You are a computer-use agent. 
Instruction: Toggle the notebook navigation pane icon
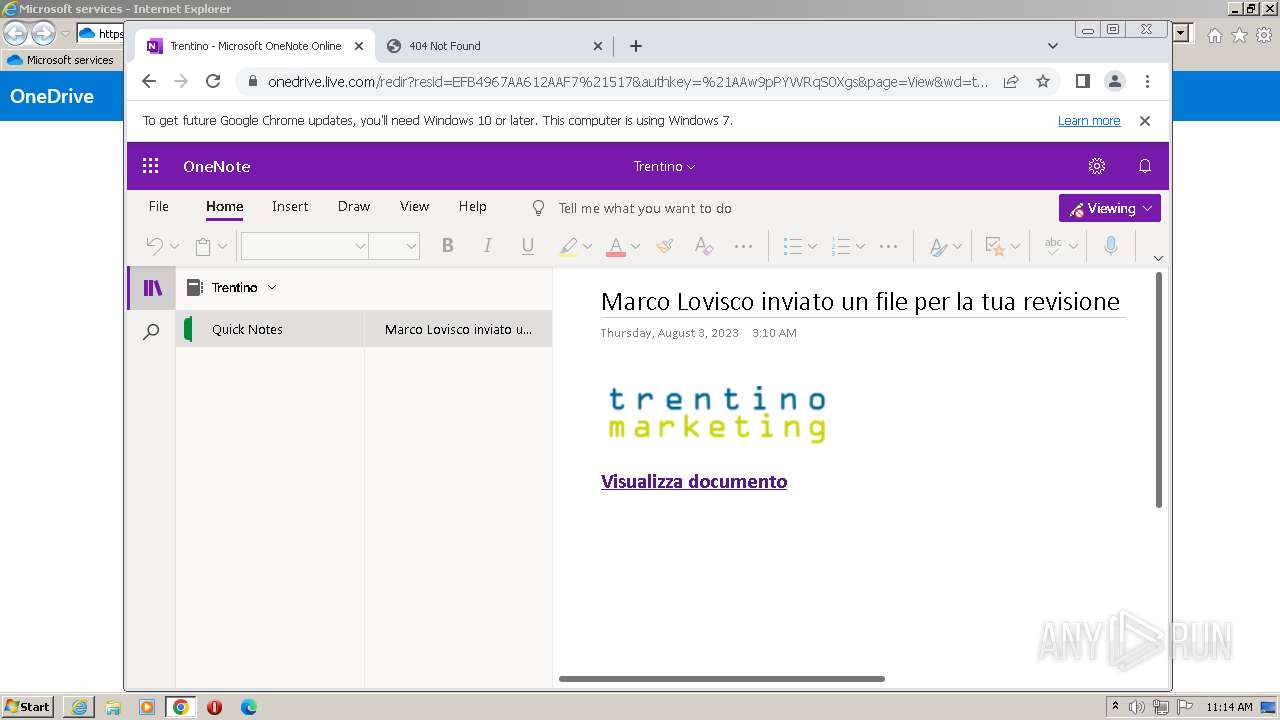[152, 288]
